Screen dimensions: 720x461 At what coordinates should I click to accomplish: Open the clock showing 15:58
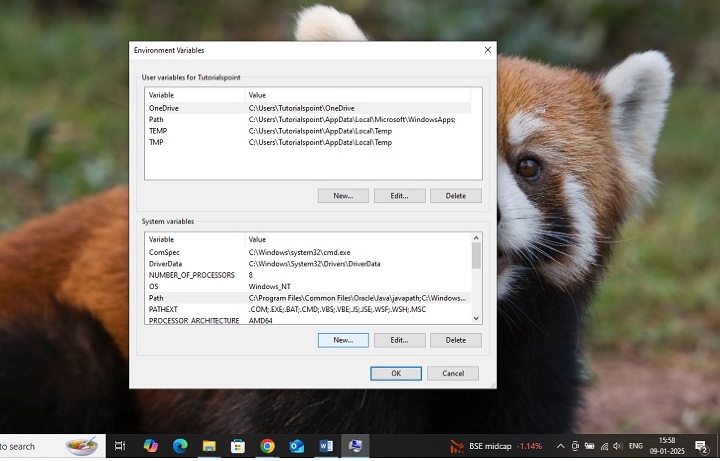[x=667, y=446]
